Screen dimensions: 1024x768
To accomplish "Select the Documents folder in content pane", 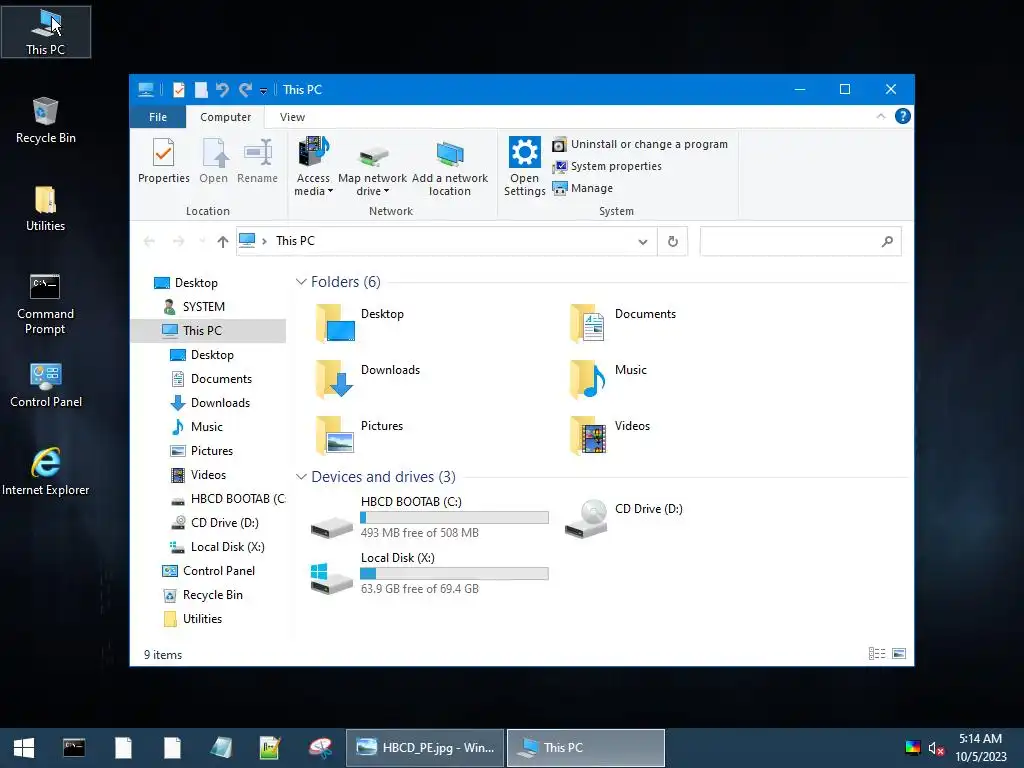I will (624, 323).
